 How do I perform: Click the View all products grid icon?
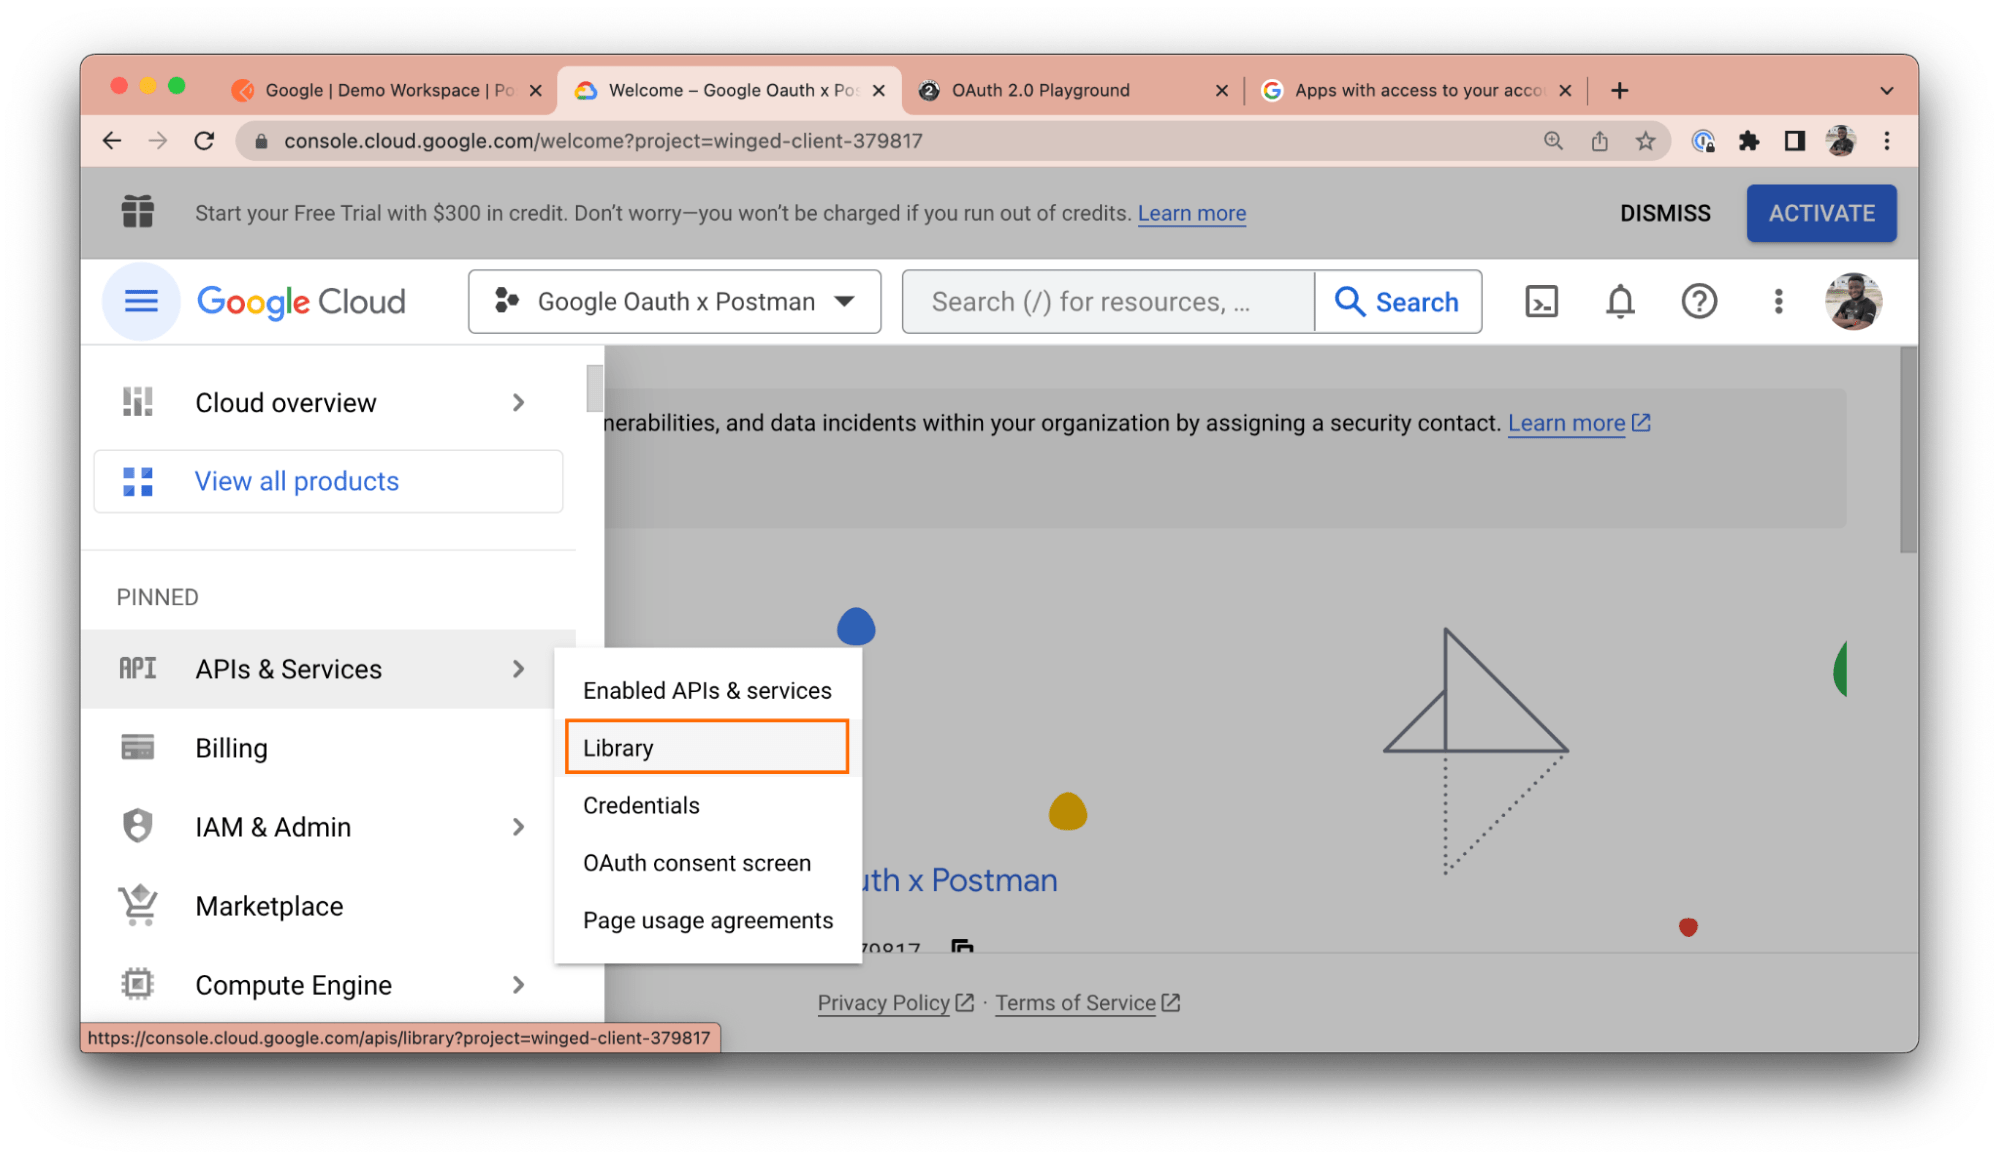[138, 481]
